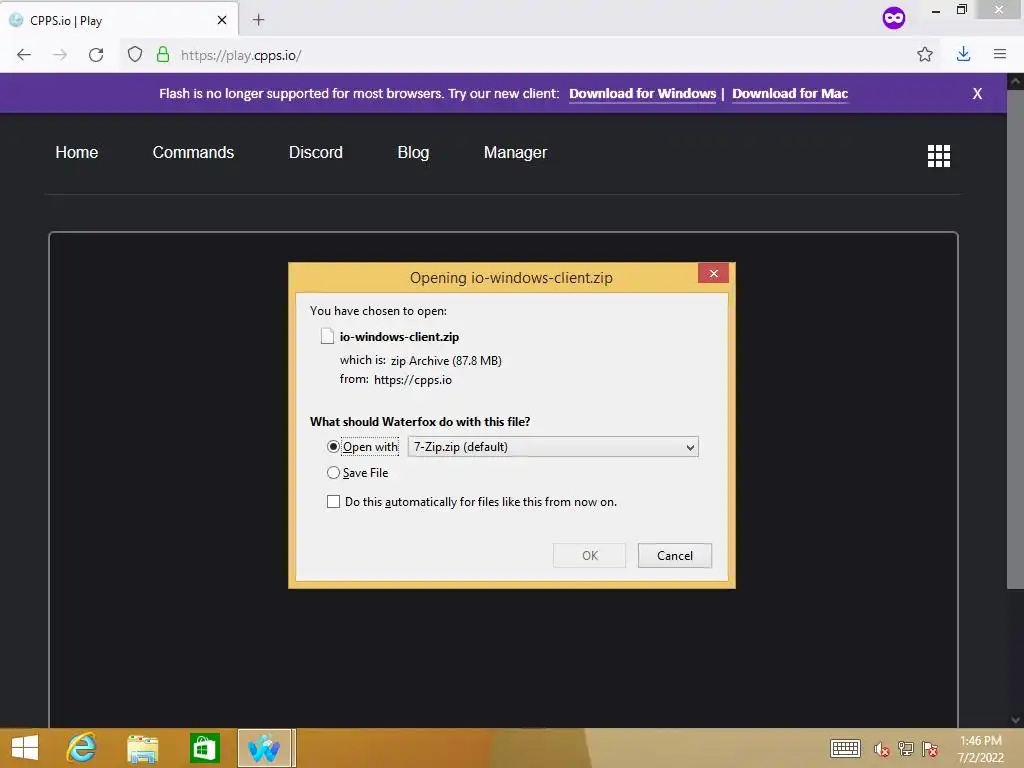Launch Internet Explorer from taskbar
Screen dimensions: 1024x768
pyautogui.click(x=82, y=748)
